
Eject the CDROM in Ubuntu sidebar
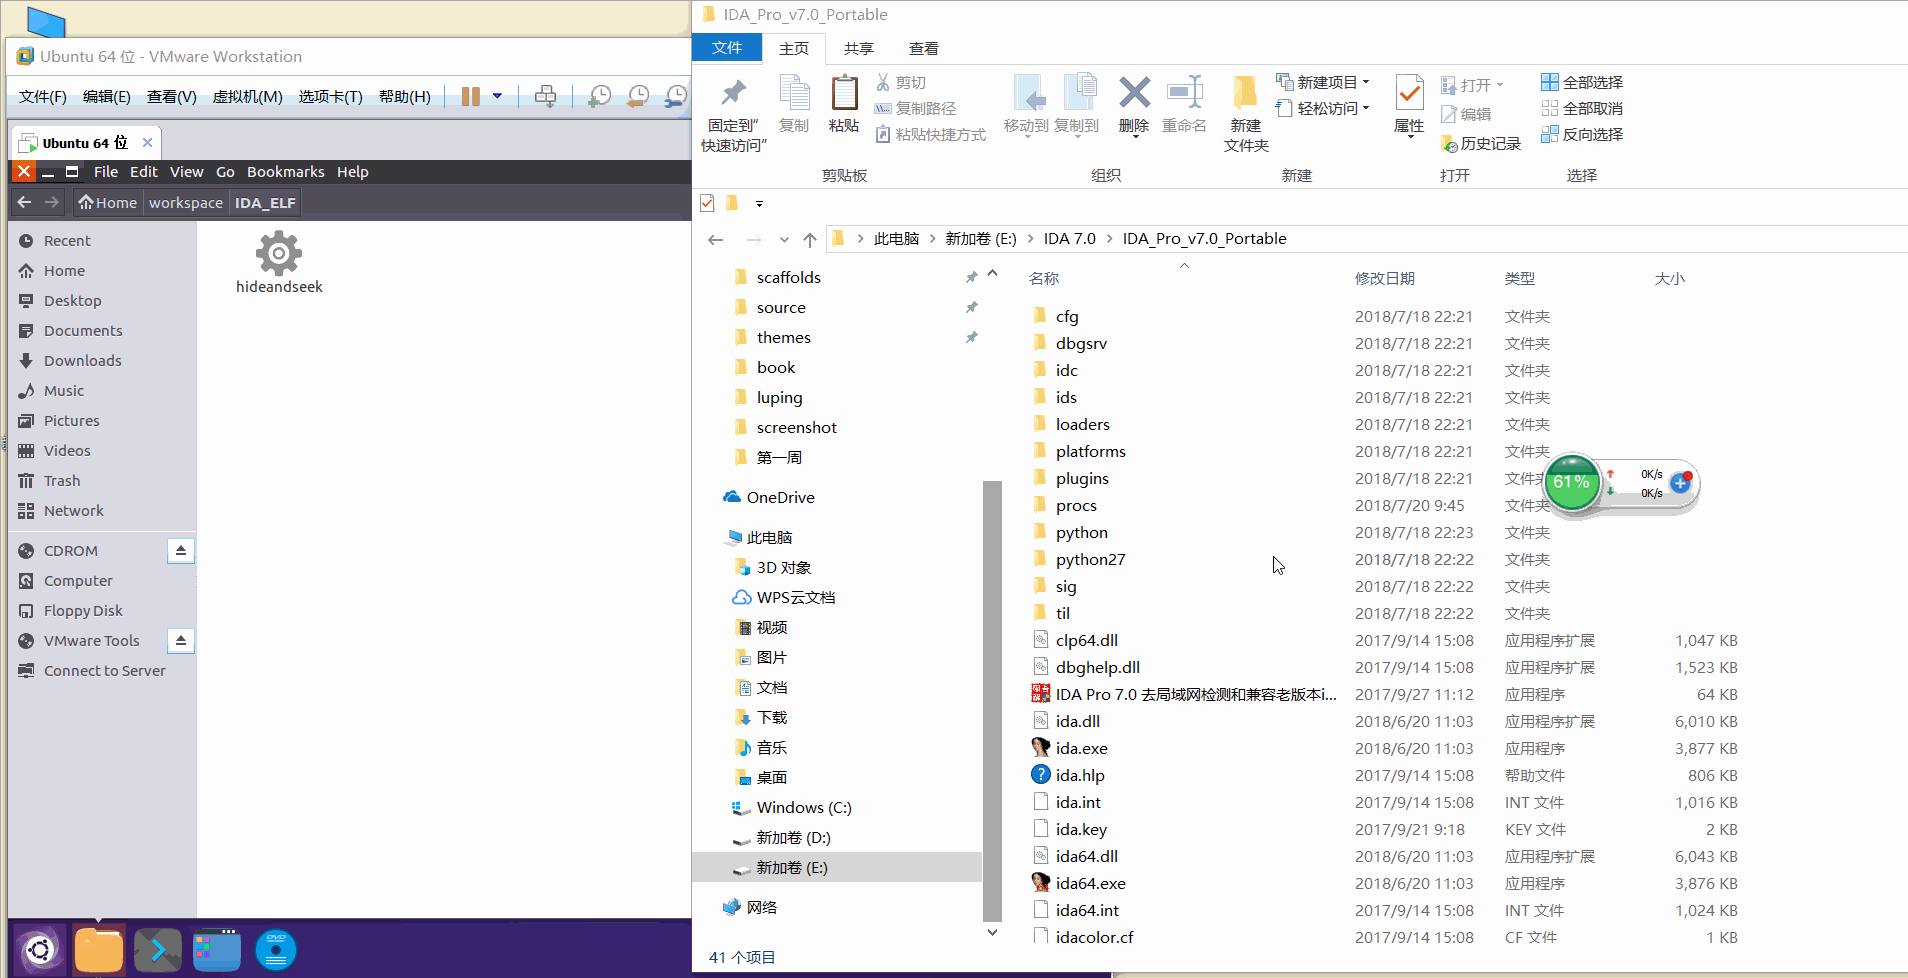pyautogui.click(x=181, y=550)
